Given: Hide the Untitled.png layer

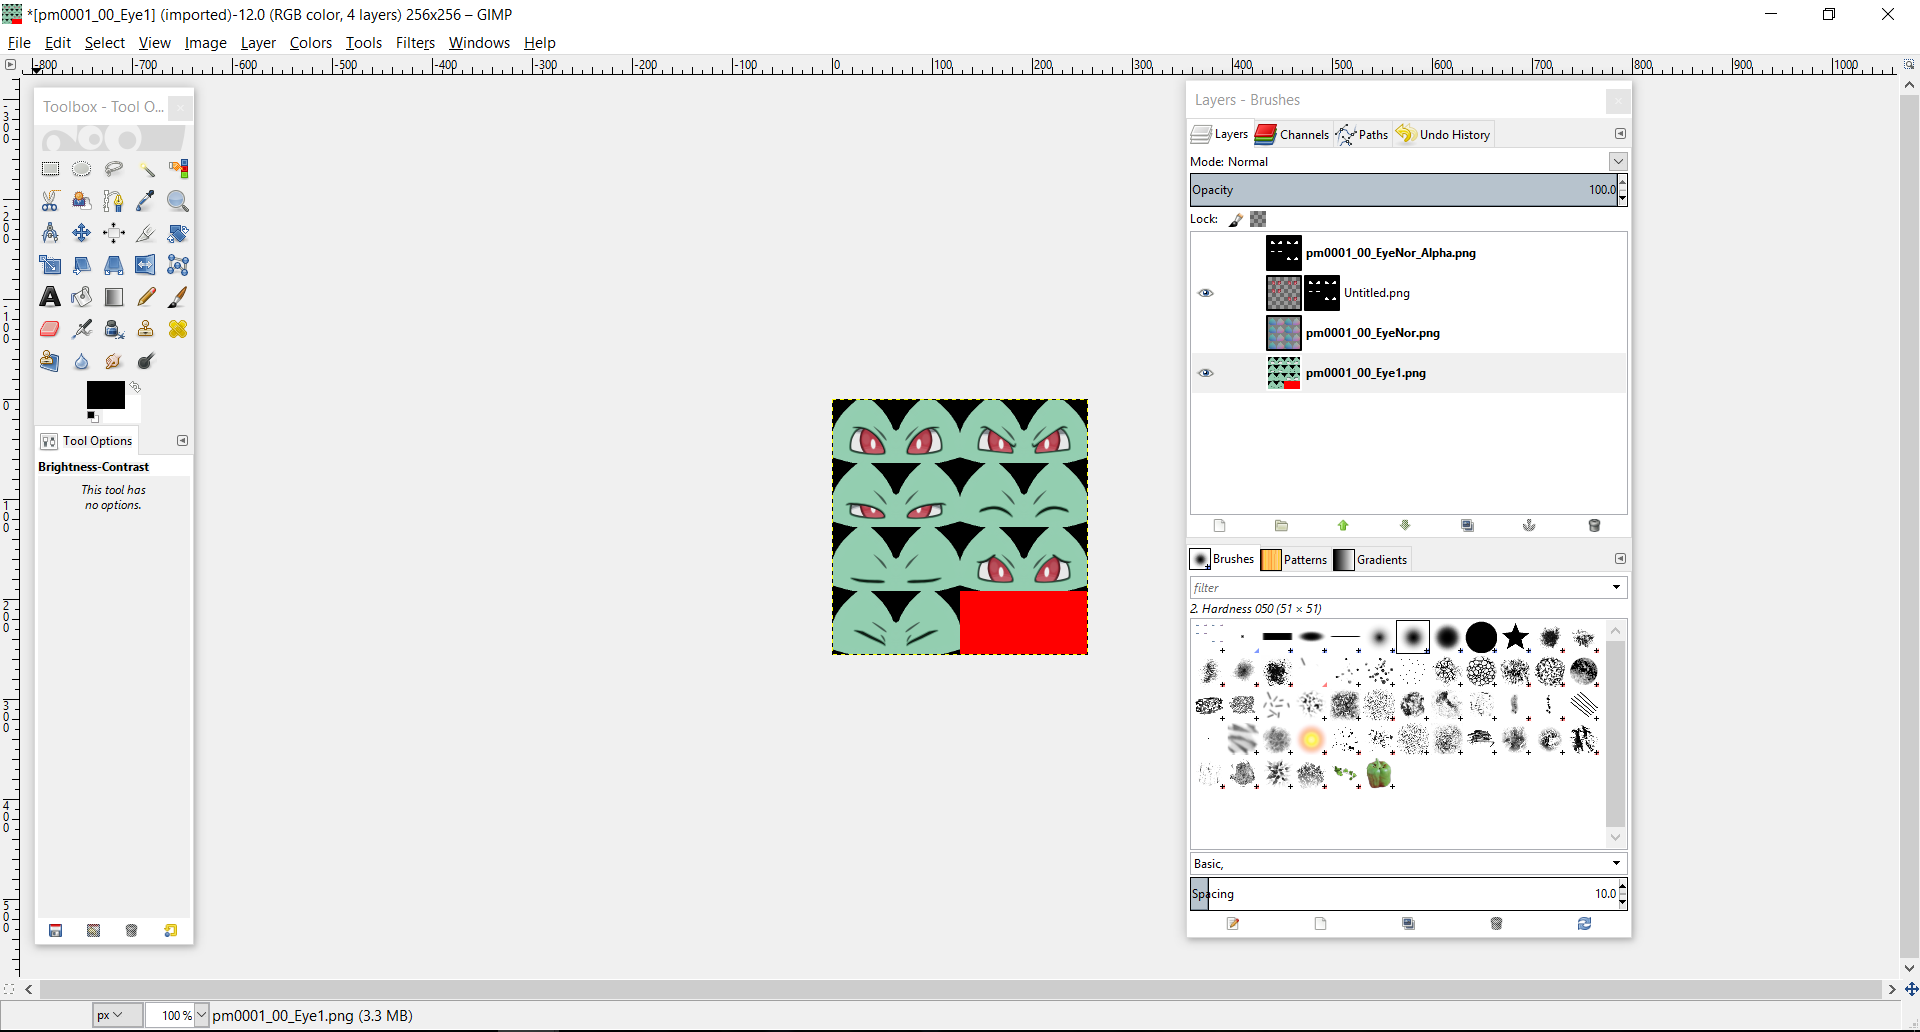Looking at the screenshot, I should (x=1206, y=293).
